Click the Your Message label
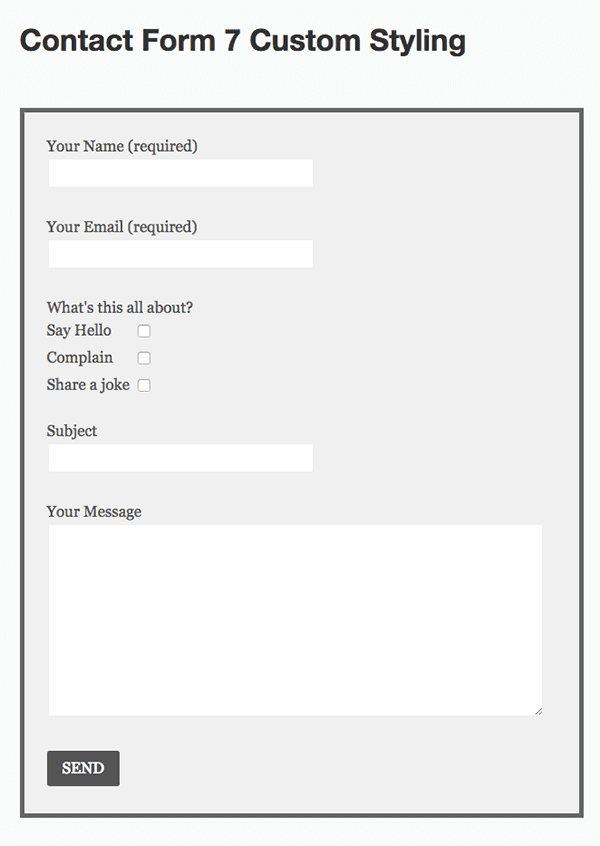The image size is (600, 846). pyautogui.click(x=94, y=511)
